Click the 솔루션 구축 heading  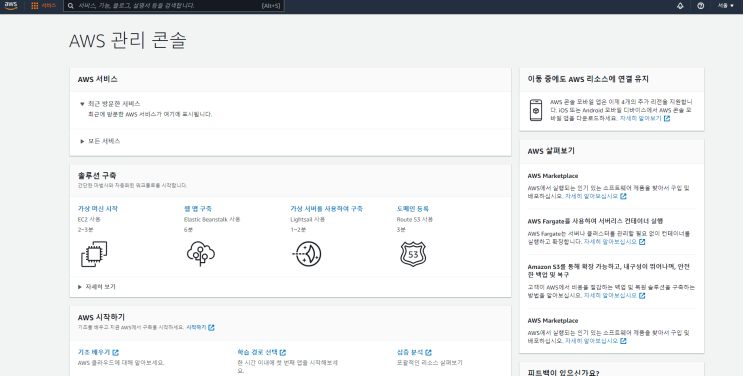[x=97, y=175]
